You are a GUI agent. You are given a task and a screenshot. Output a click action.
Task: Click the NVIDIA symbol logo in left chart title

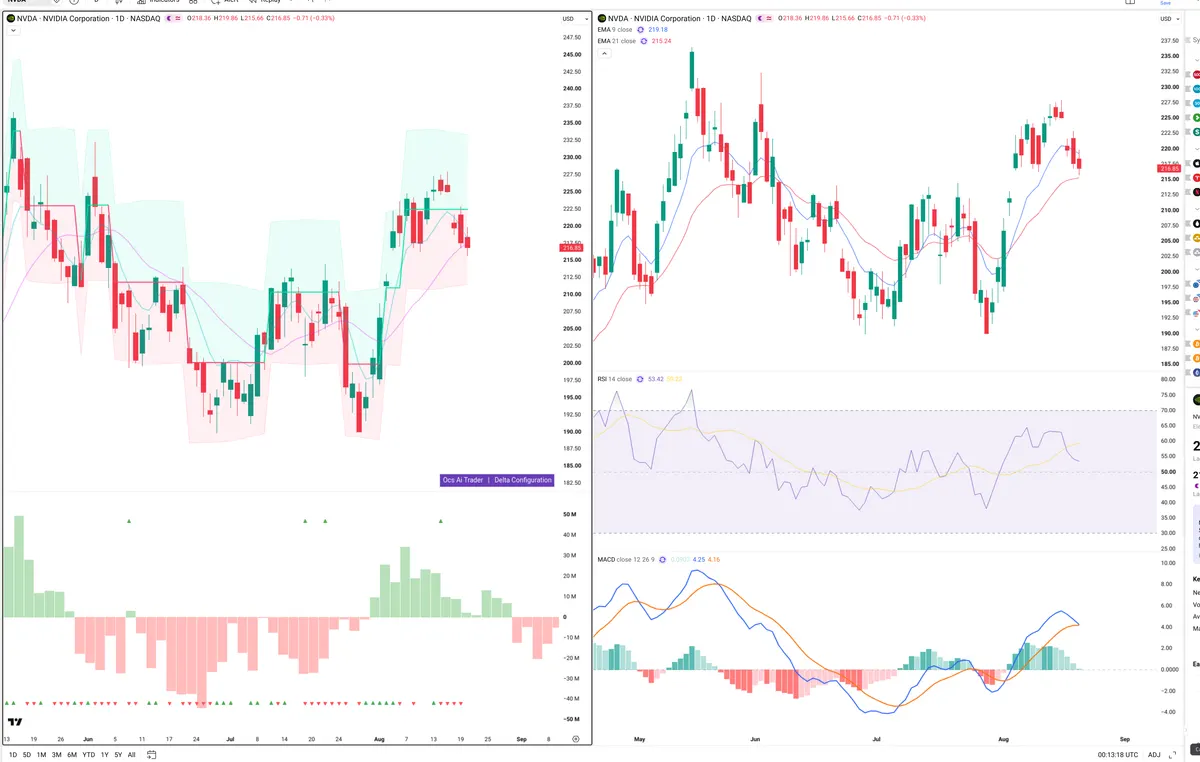pyautogui.click(x=10, y=18)
